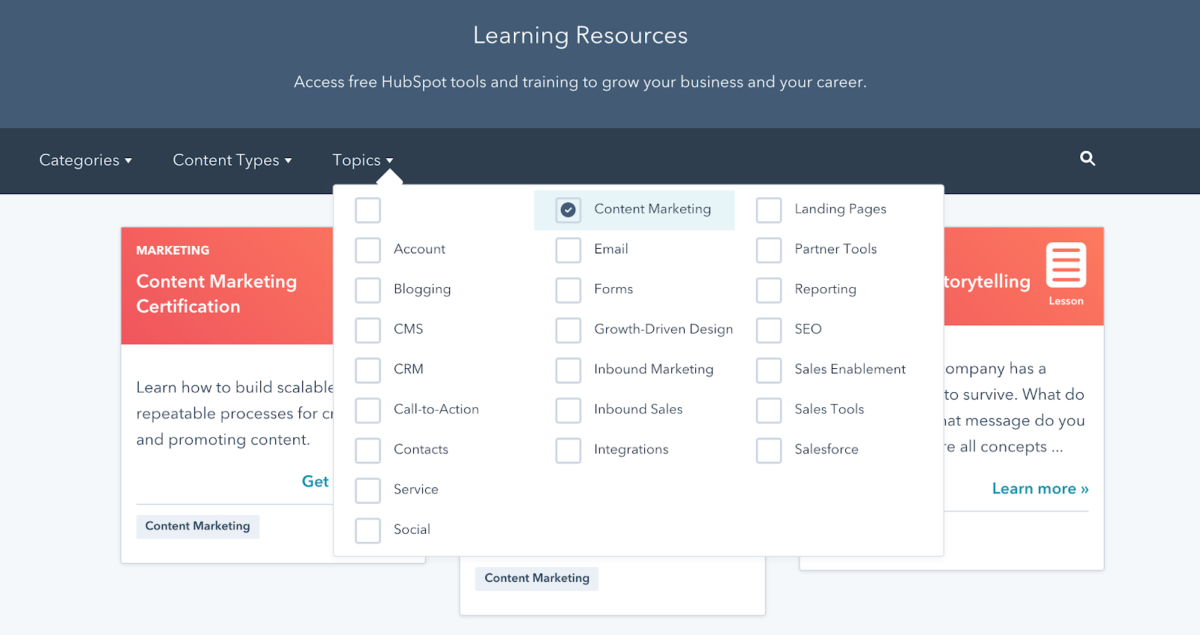Enable the Social topic filter

368,530
